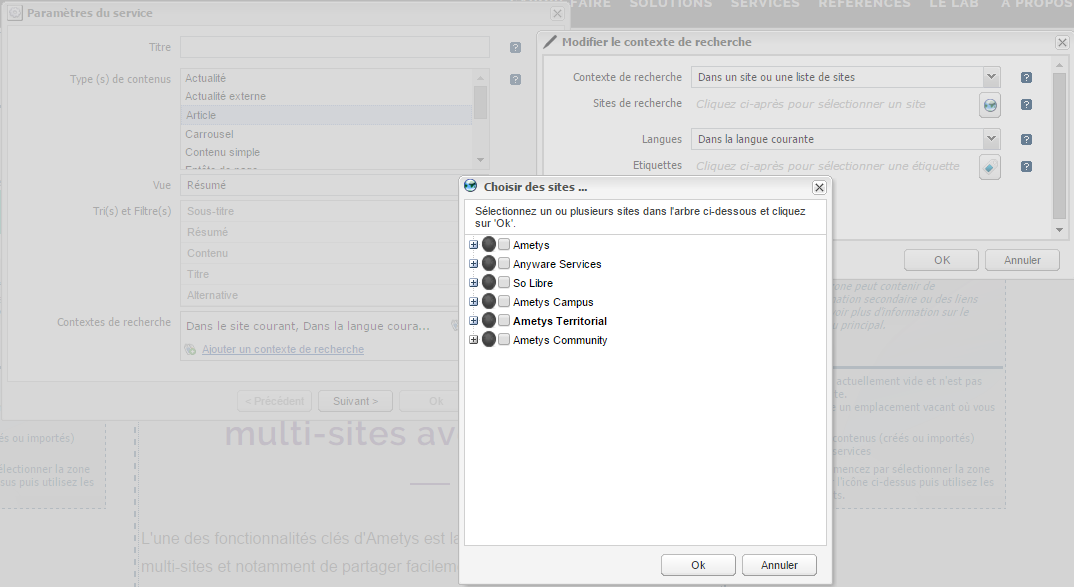
Task: Open the Langues dropdown
Action: tap(991, 139)
